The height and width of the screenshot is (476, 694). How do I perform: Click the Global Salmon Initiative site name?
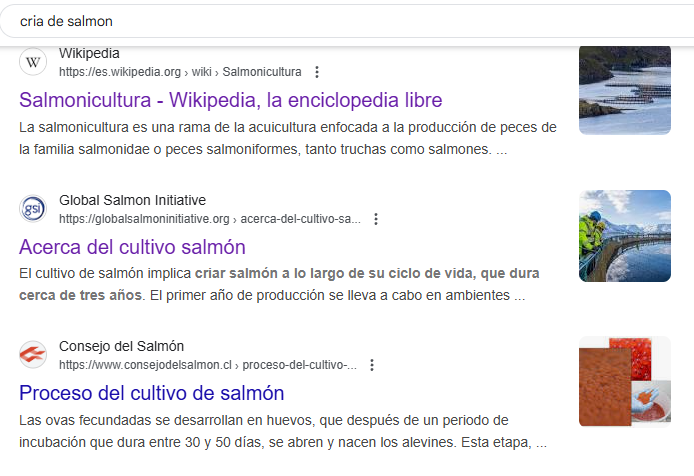[x=132, y=200]
